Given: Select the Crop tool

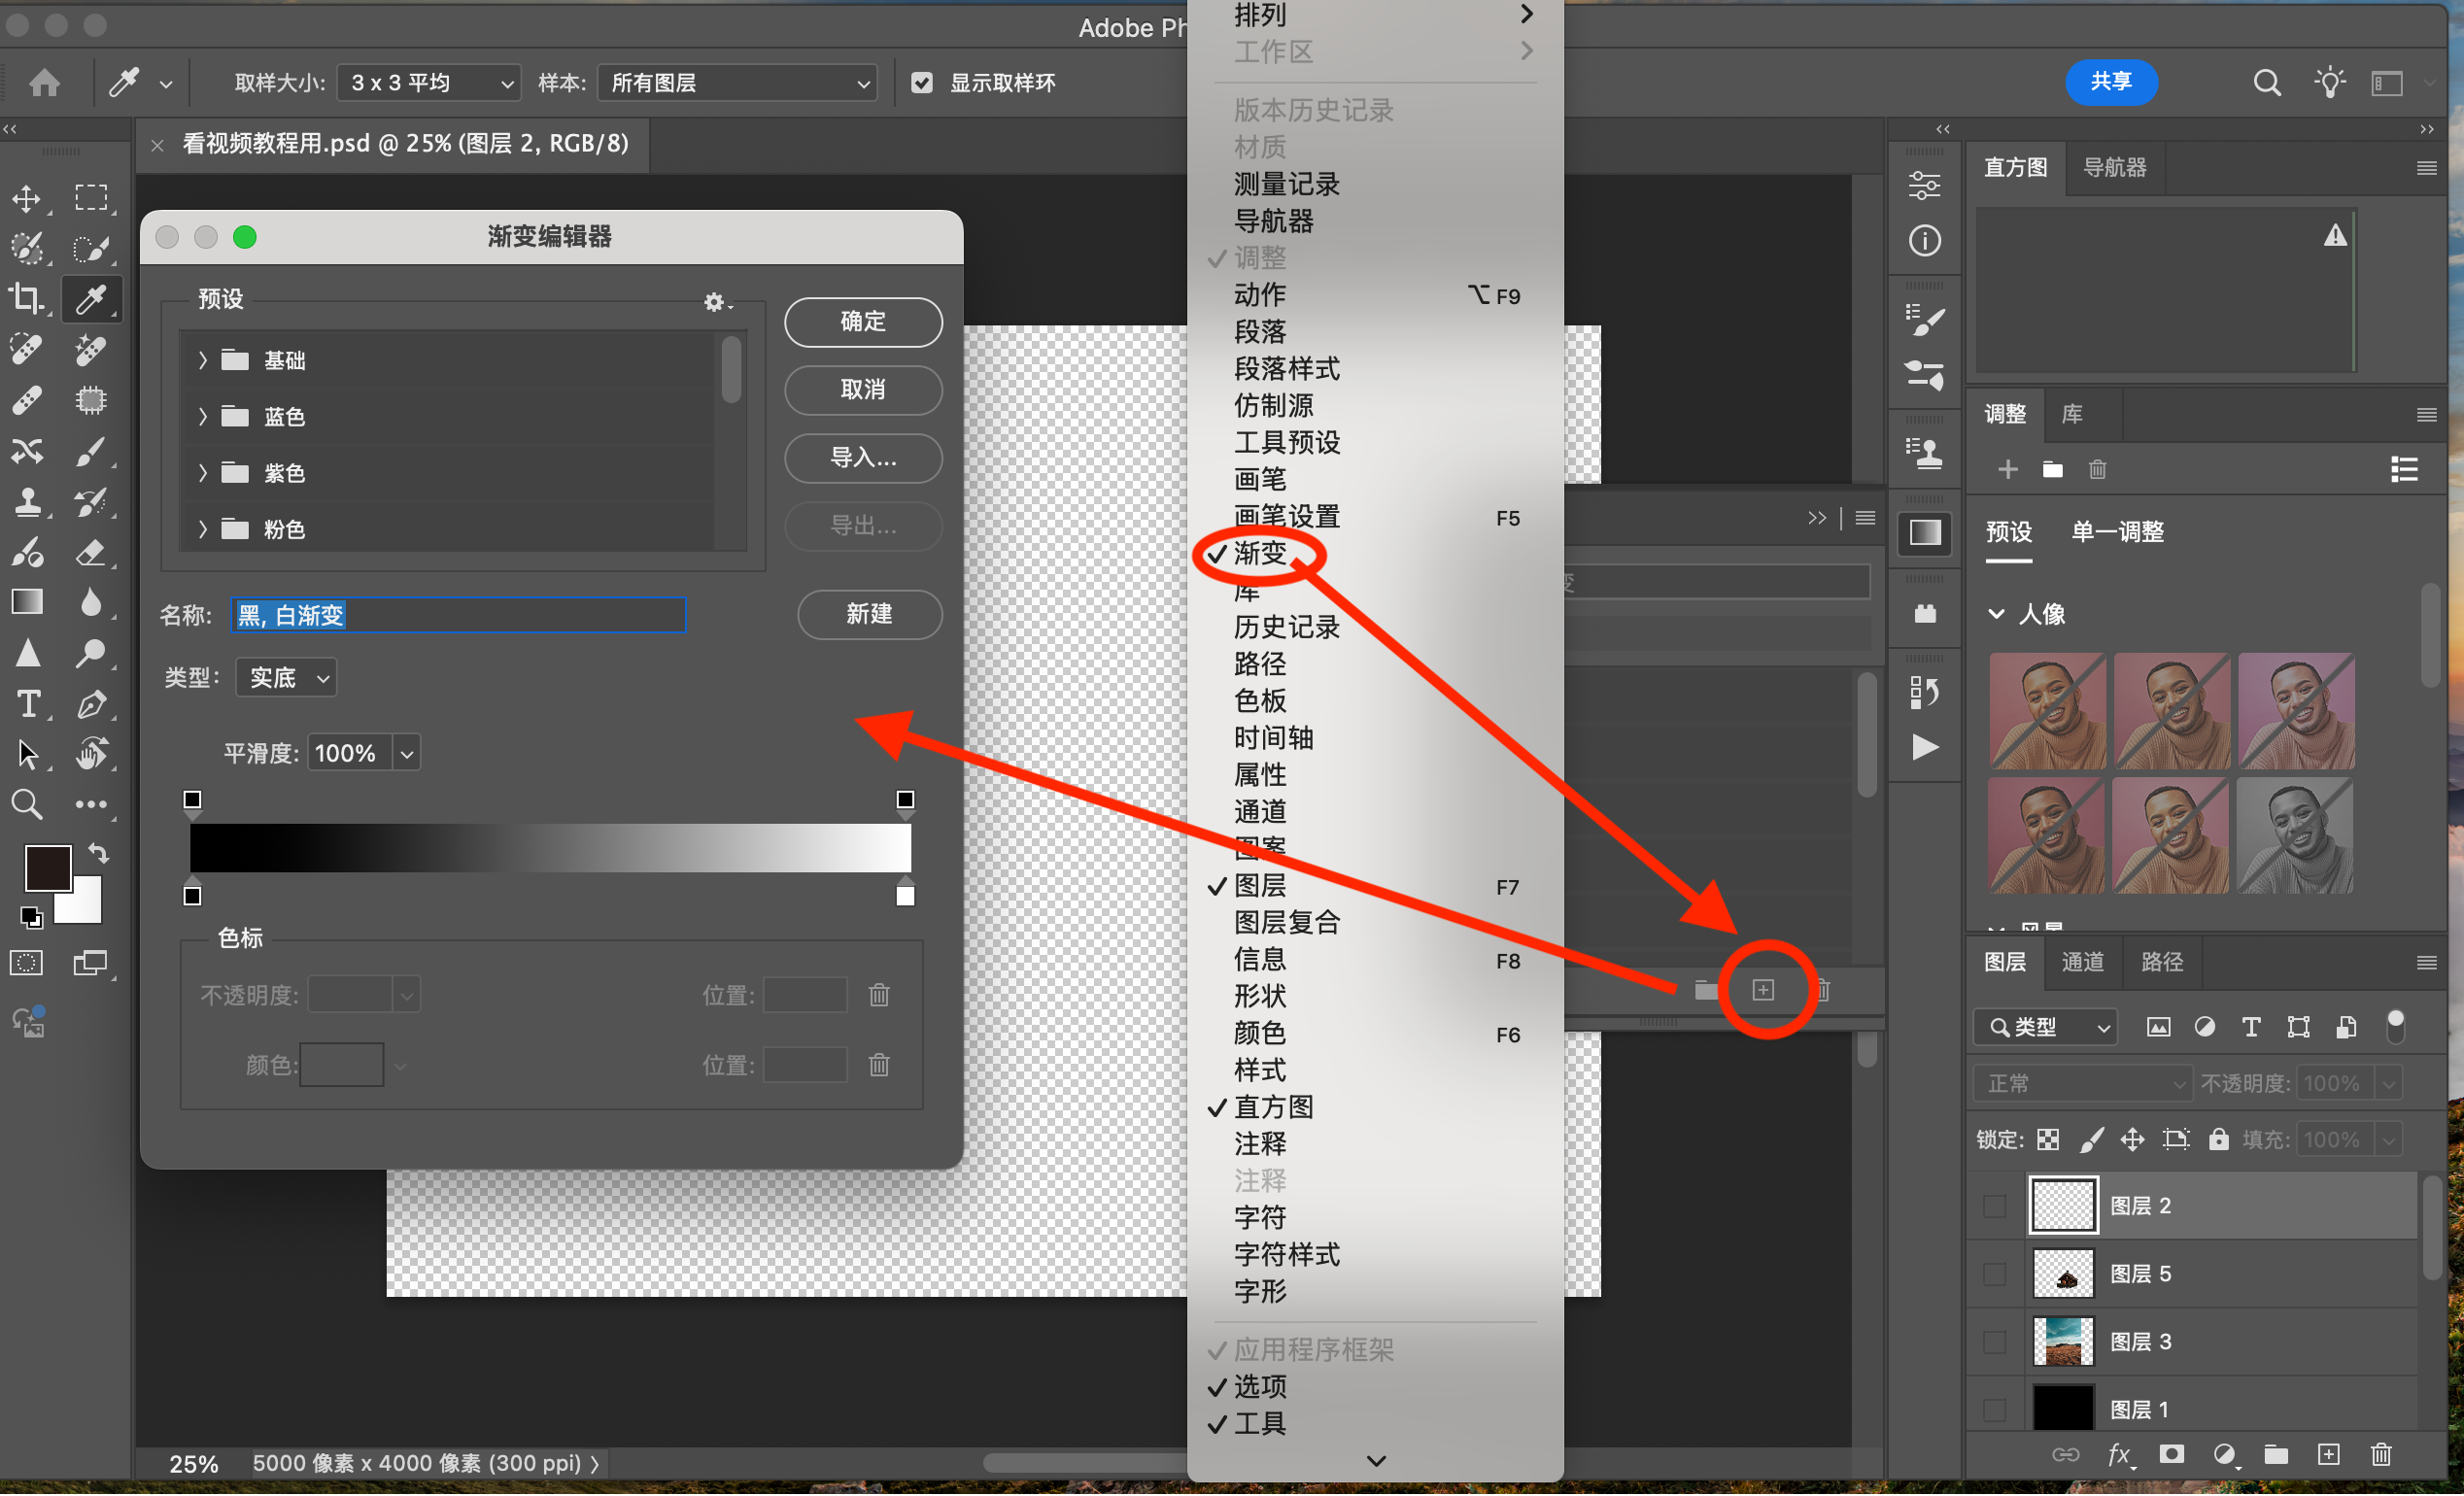Looking at the screenshot, I should pyautogui.click(x=27, y=298).
